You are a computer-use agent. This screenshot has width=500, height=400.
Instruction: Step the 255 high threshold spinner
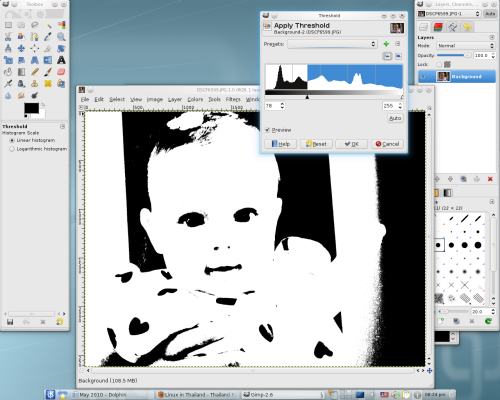point(400,106)
